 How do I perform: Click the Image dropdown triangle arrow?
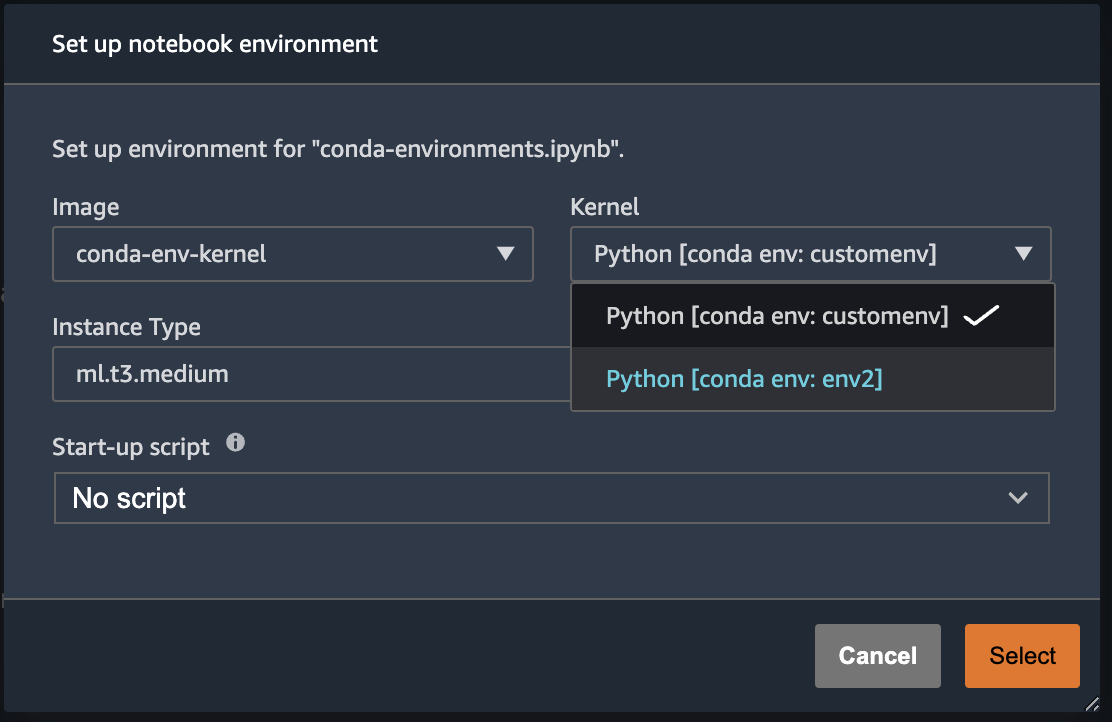tap(506, 254)
